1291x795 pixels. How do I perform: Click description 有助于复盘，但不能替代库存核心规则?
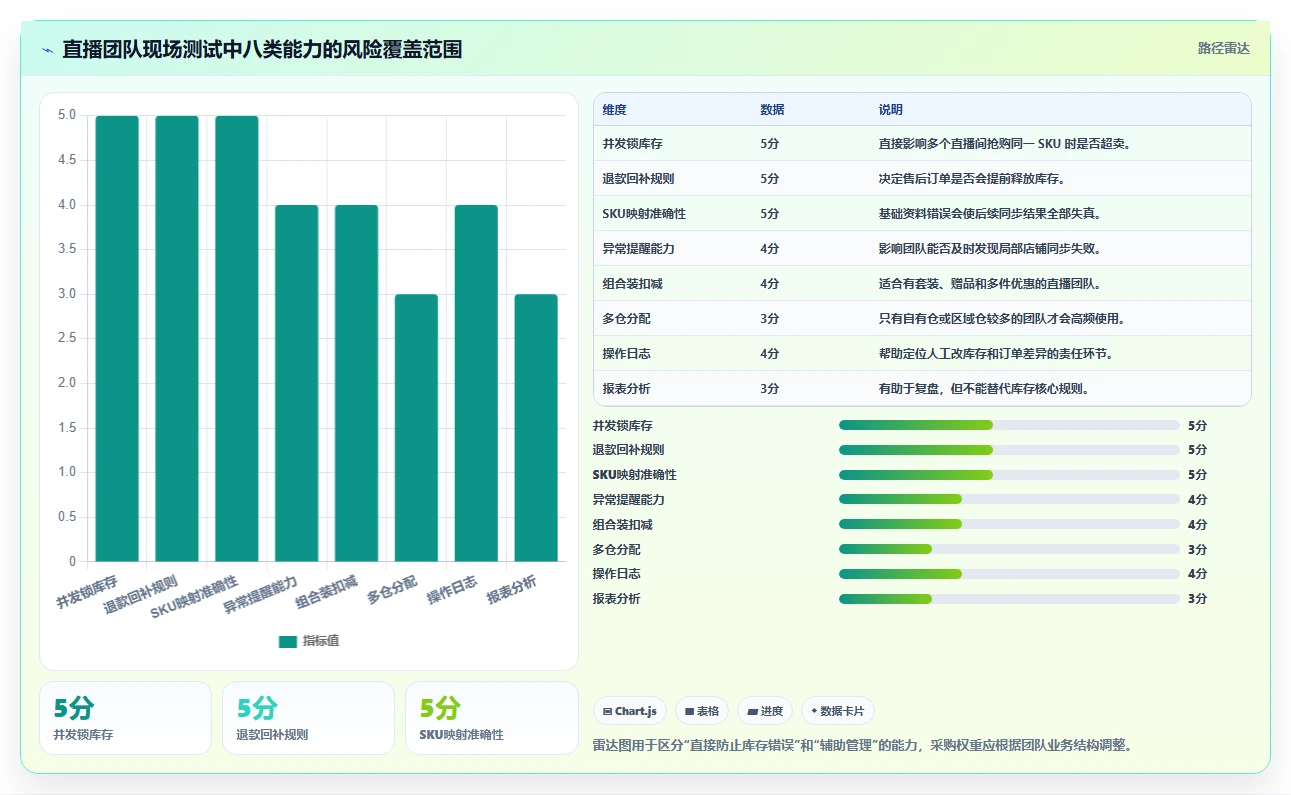tap(984, 389)
